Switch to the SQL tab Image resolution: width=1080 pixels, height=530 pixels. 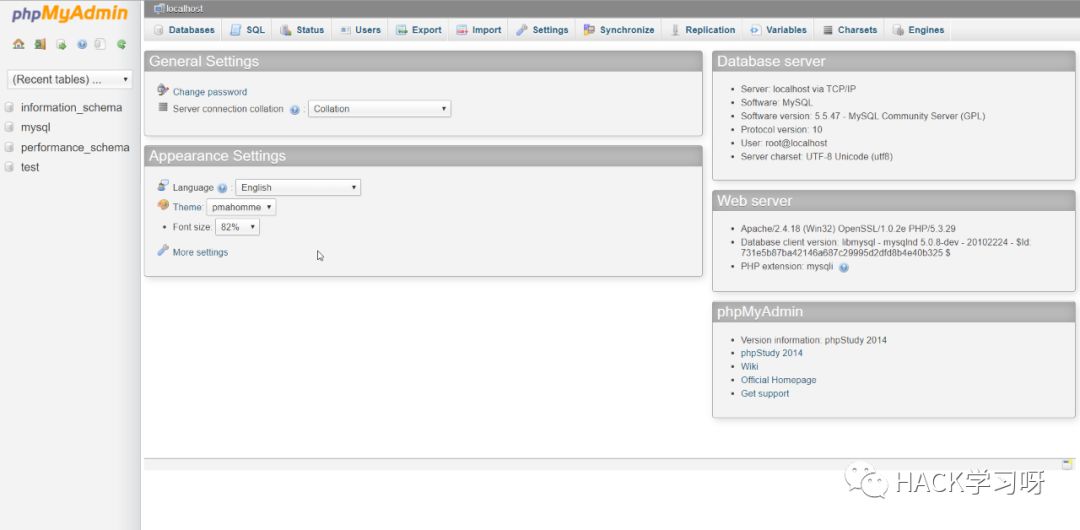coord(247,30)
